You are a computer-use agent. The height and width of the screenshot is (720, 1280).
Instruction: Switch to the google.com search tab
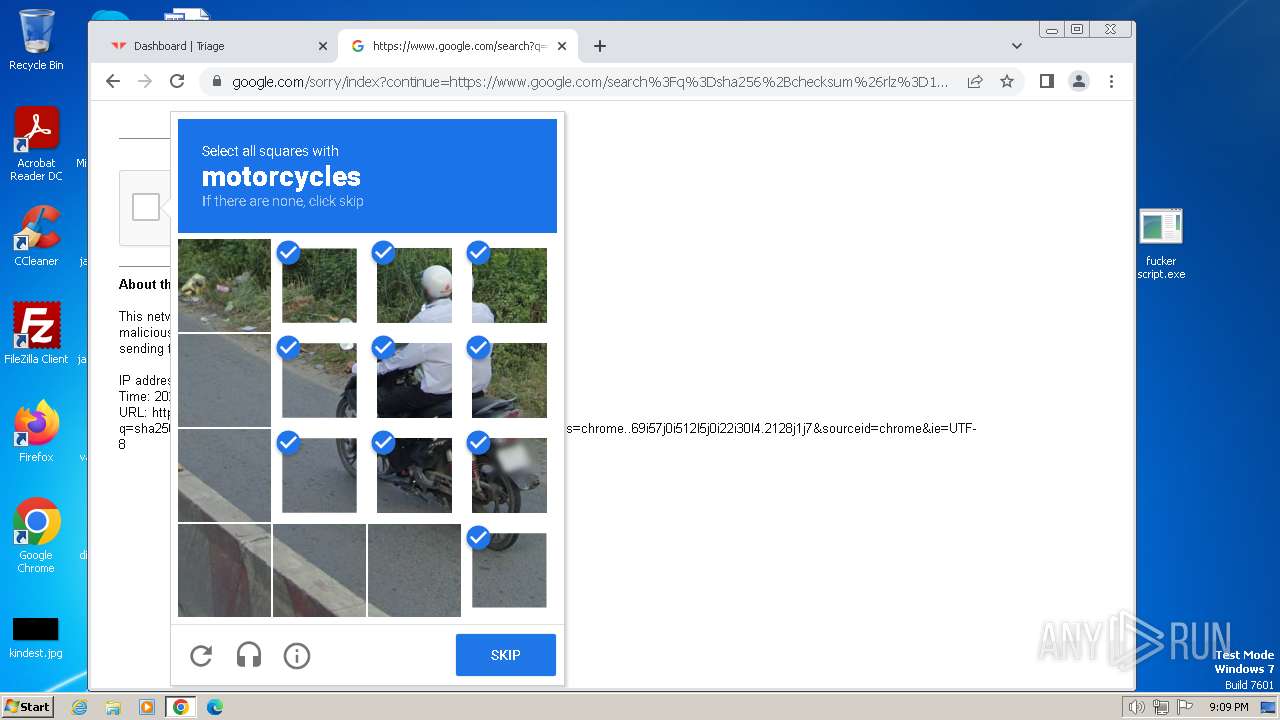tap(456, 46)
